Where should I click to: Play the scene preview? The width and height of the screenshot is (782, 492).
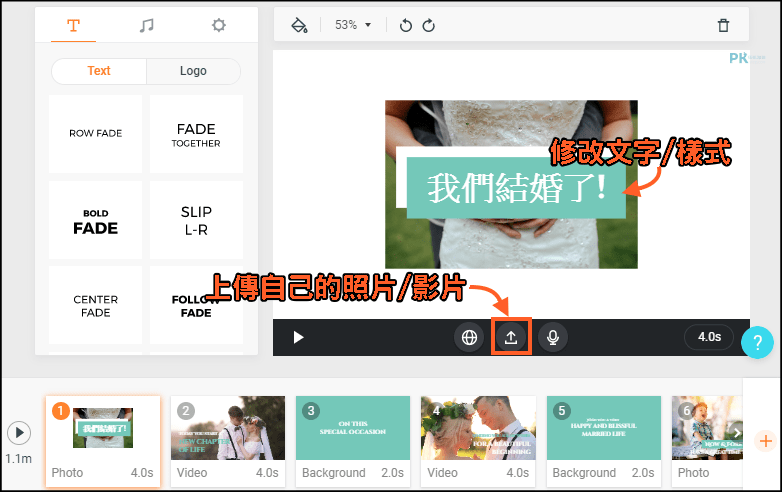tap(298, 337)
